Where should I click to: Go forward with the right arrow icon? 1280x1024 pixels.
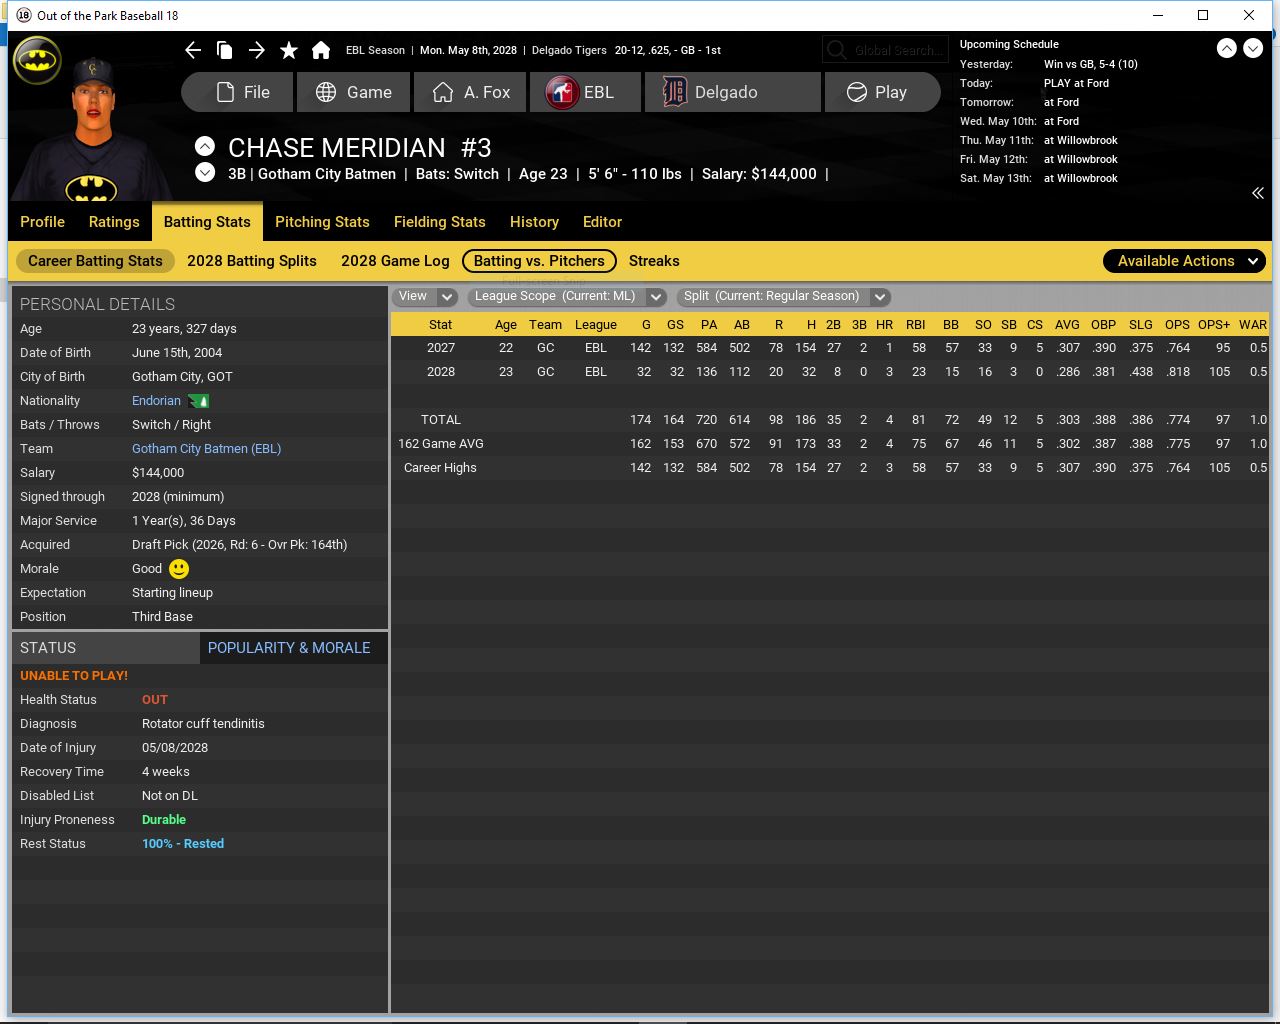[257, 50]
